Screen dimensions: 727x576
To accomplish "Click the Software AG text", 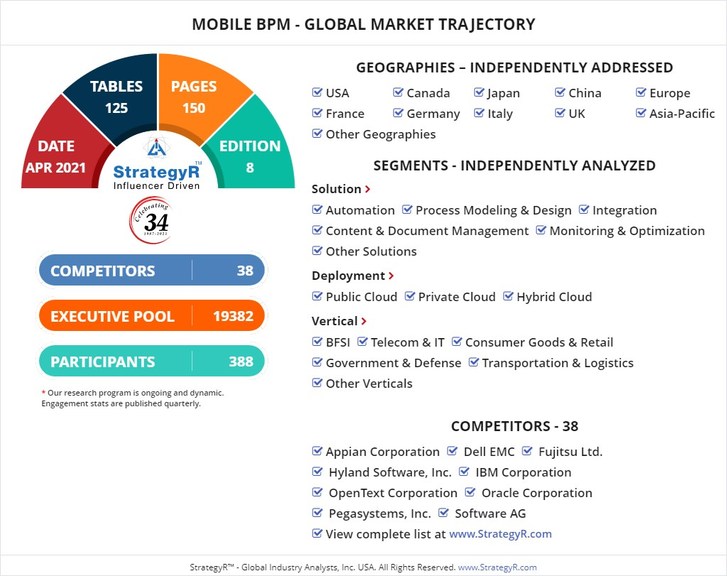I will pyautogui.click(x=490, y=513).
